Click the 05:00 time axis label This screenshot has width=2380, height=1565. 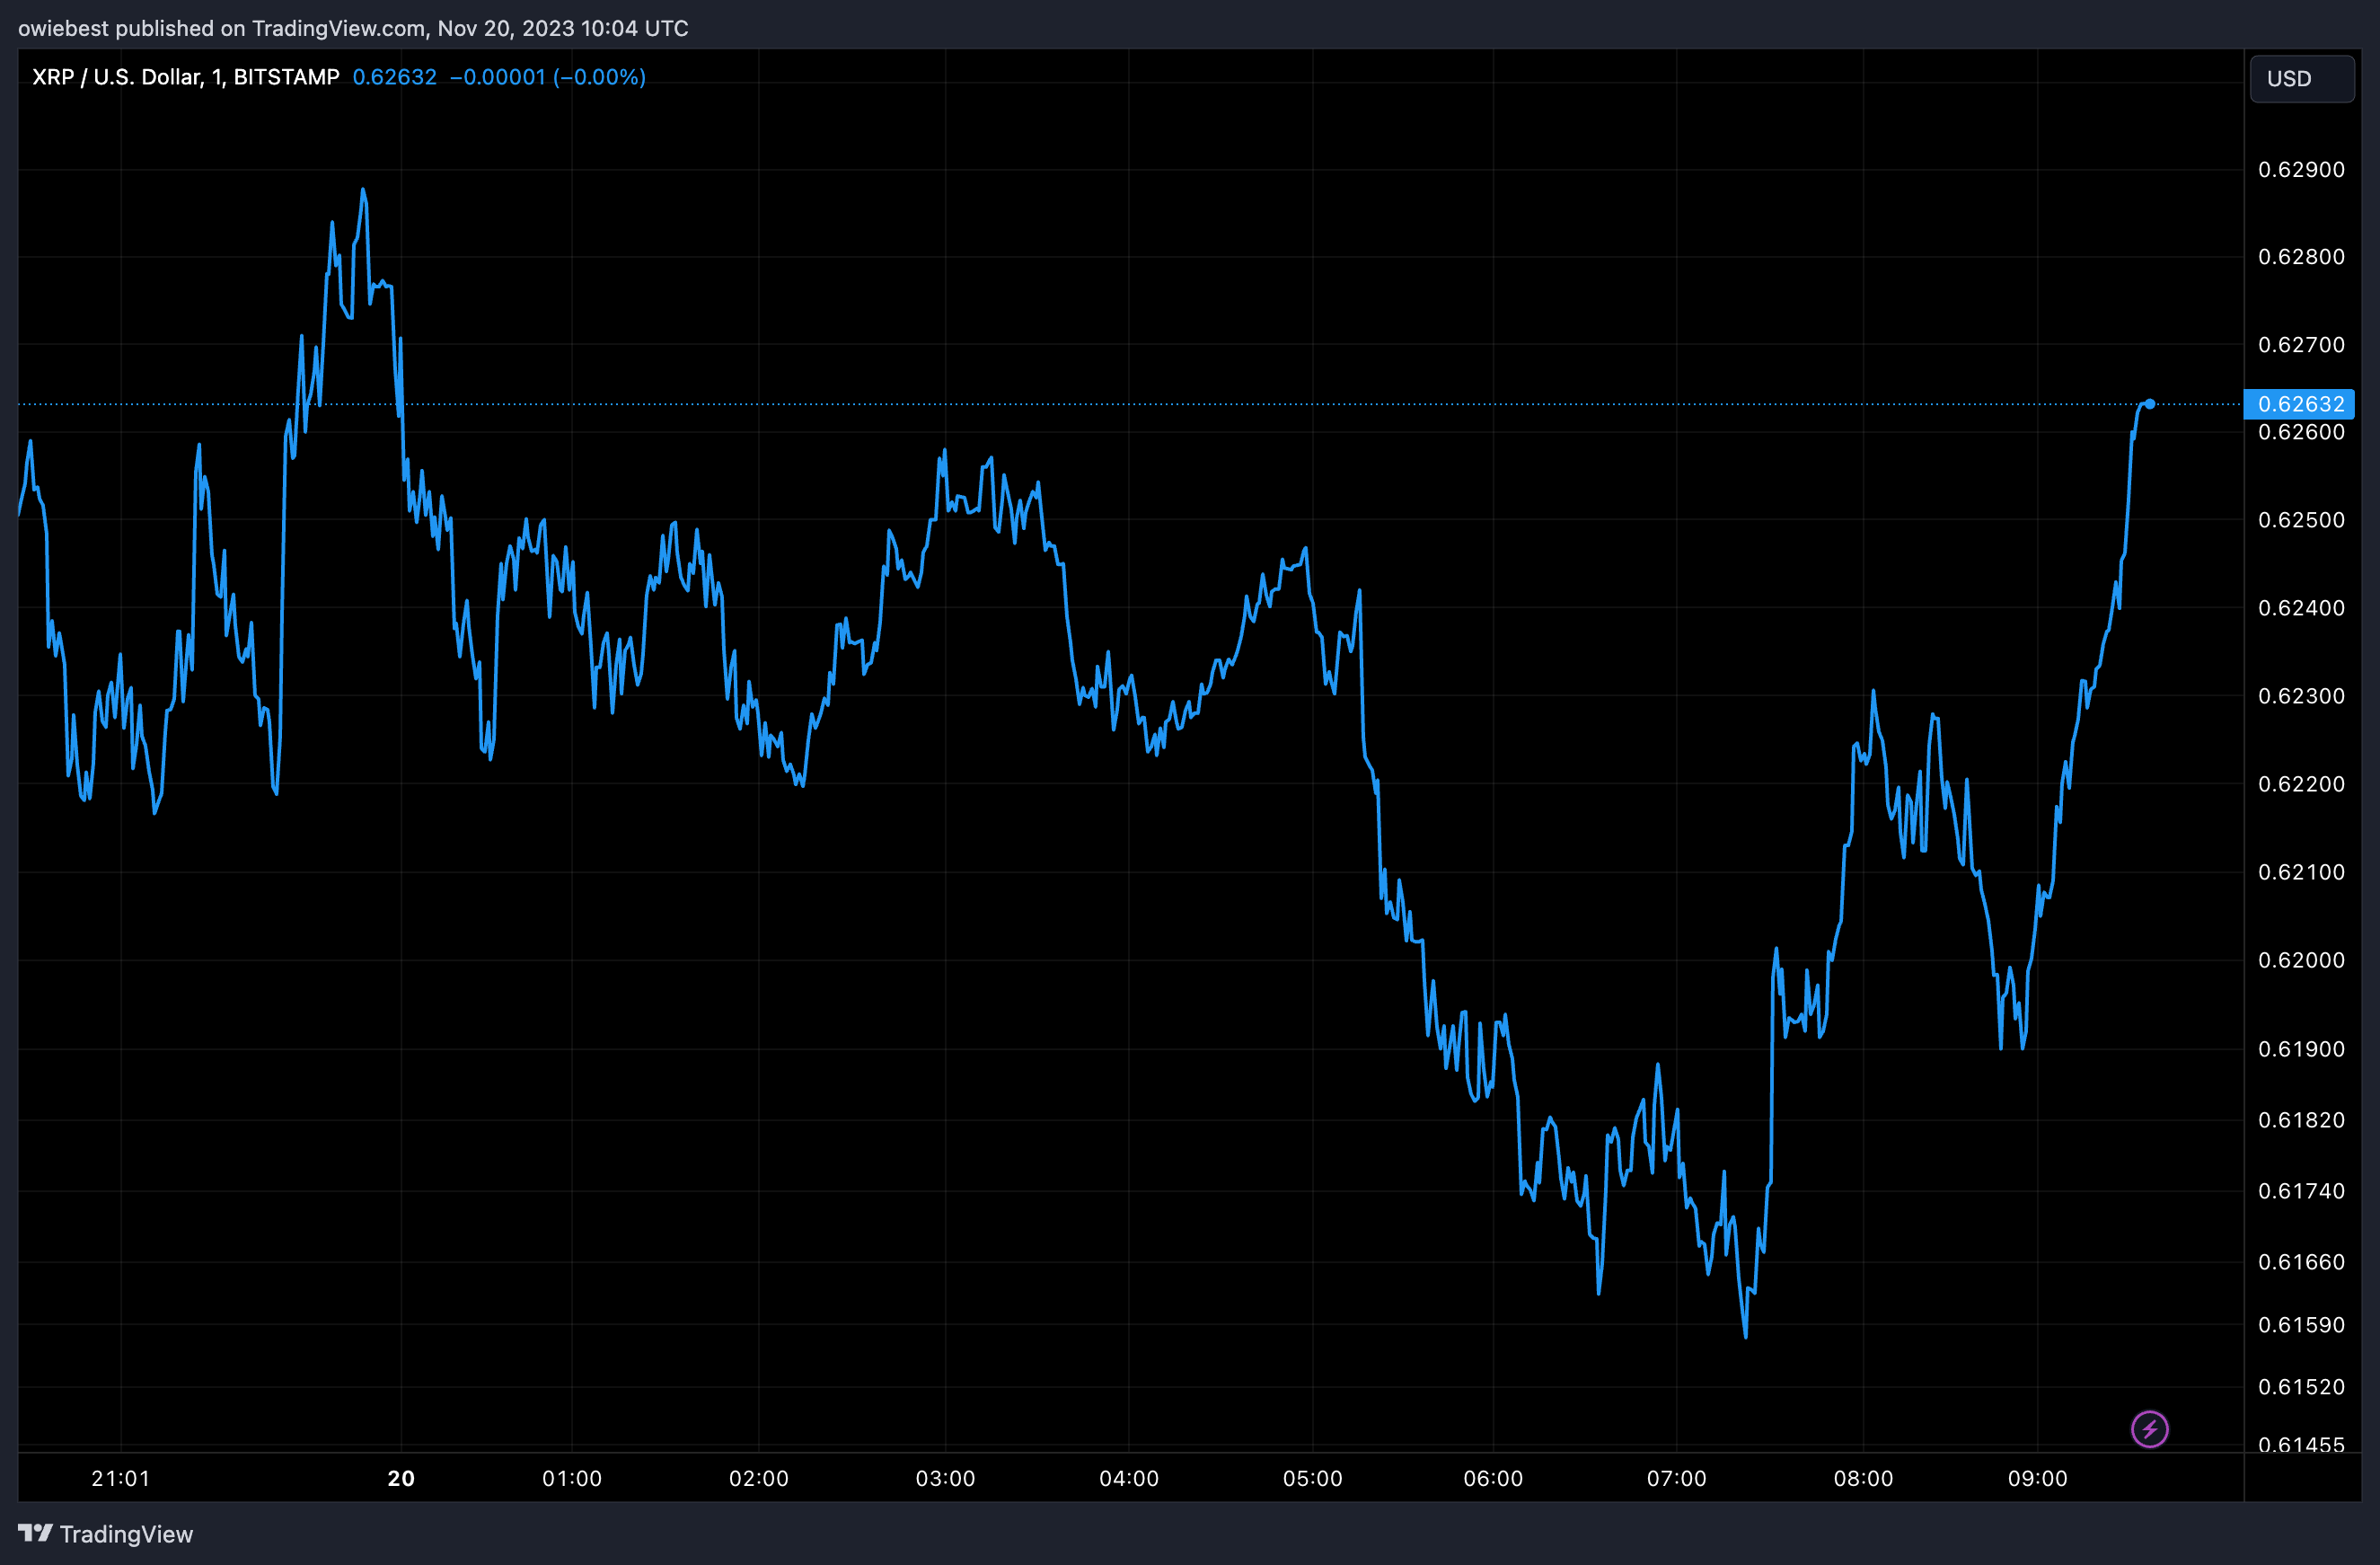point(1312,1478)
